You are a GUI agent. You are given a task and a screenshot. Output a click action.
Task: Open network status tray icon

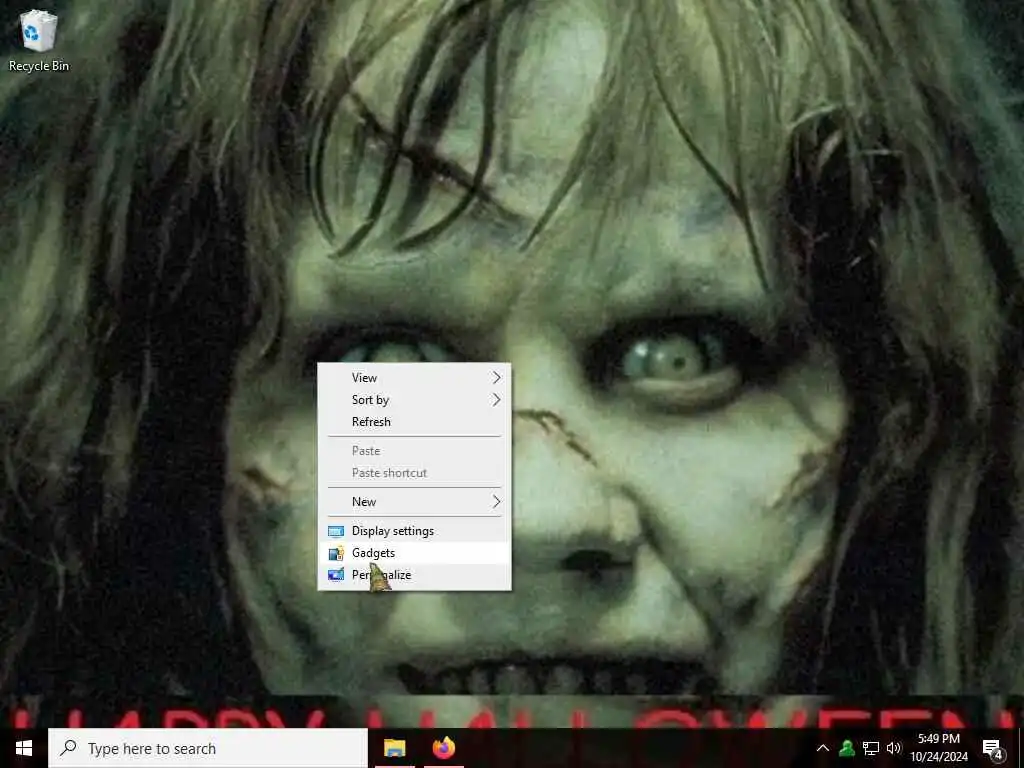click(x=871, y=748)
